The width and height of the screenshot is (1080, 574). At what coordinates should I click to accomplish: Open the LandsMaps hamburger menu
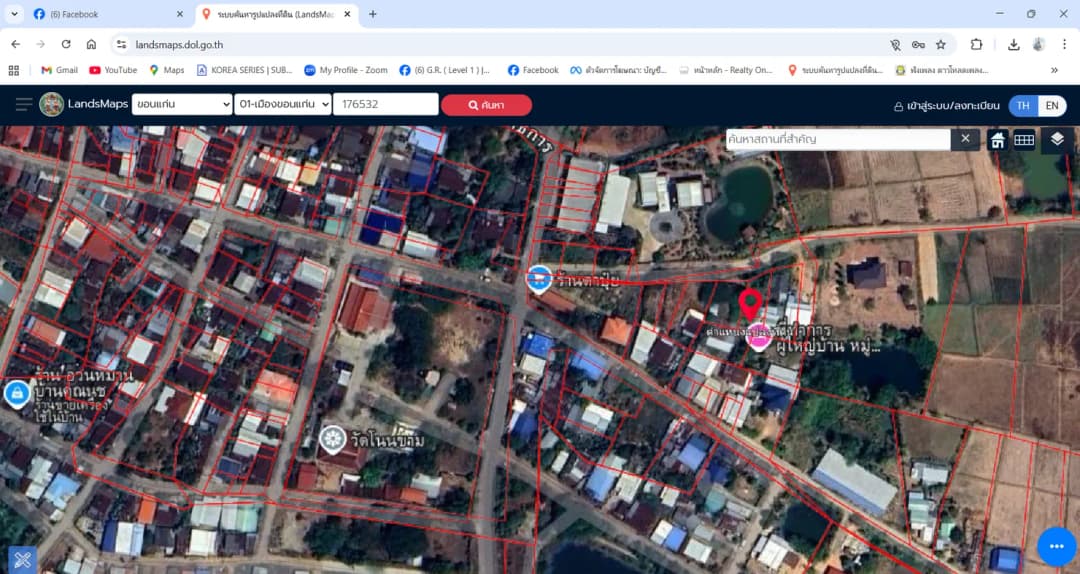(x=23, y=105)
